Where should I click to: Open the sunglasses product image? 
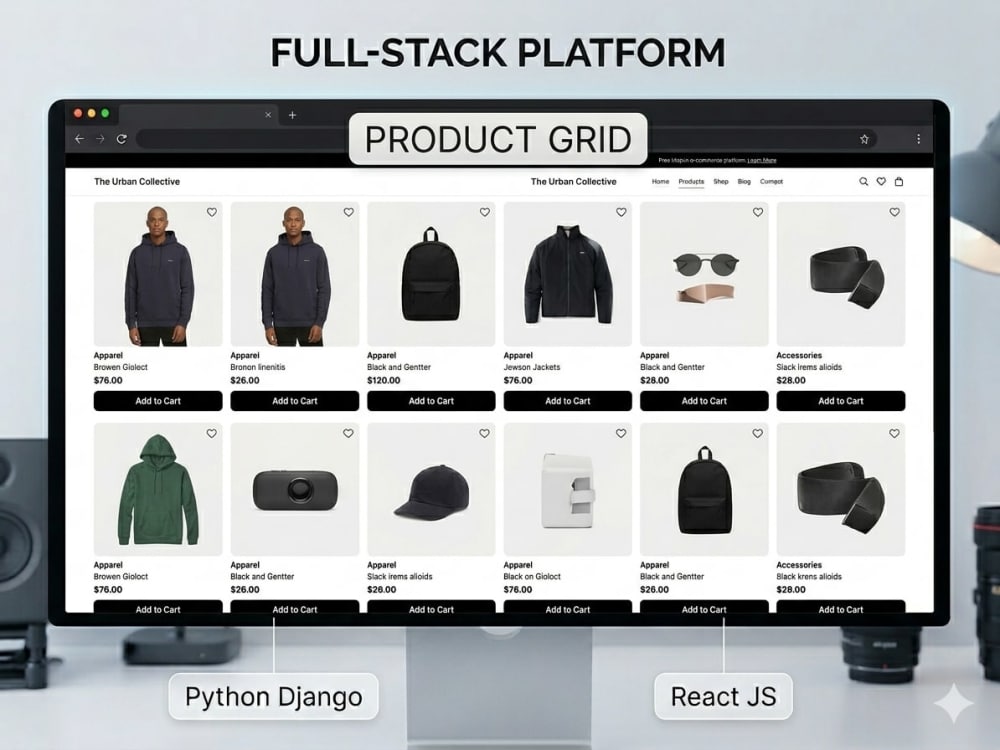coord(704,274)
